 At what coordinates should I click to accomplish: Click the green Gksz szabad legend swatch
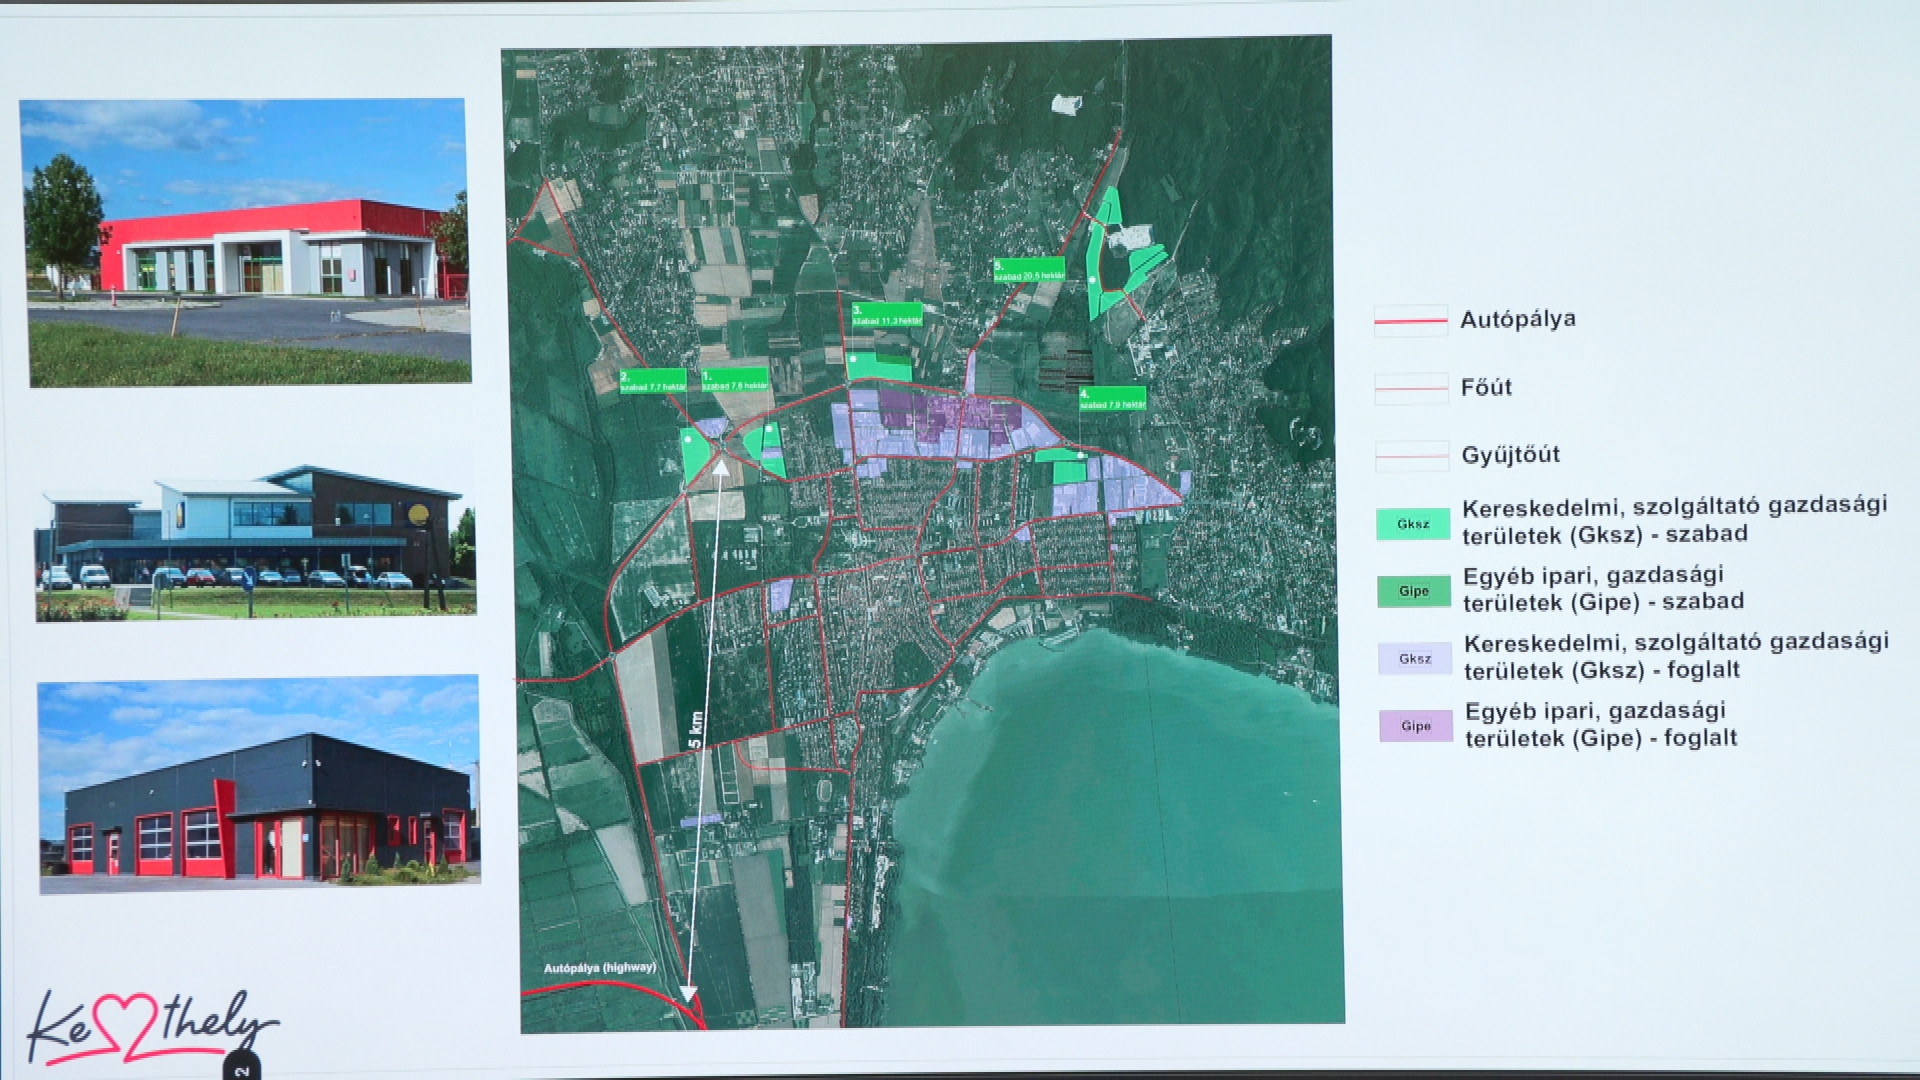tap(1412, 524)
